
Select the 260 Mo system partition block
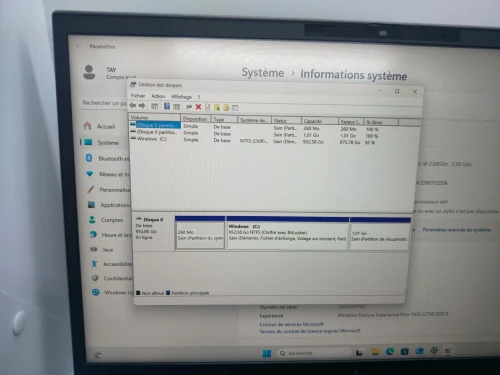[x=200, y=232]
